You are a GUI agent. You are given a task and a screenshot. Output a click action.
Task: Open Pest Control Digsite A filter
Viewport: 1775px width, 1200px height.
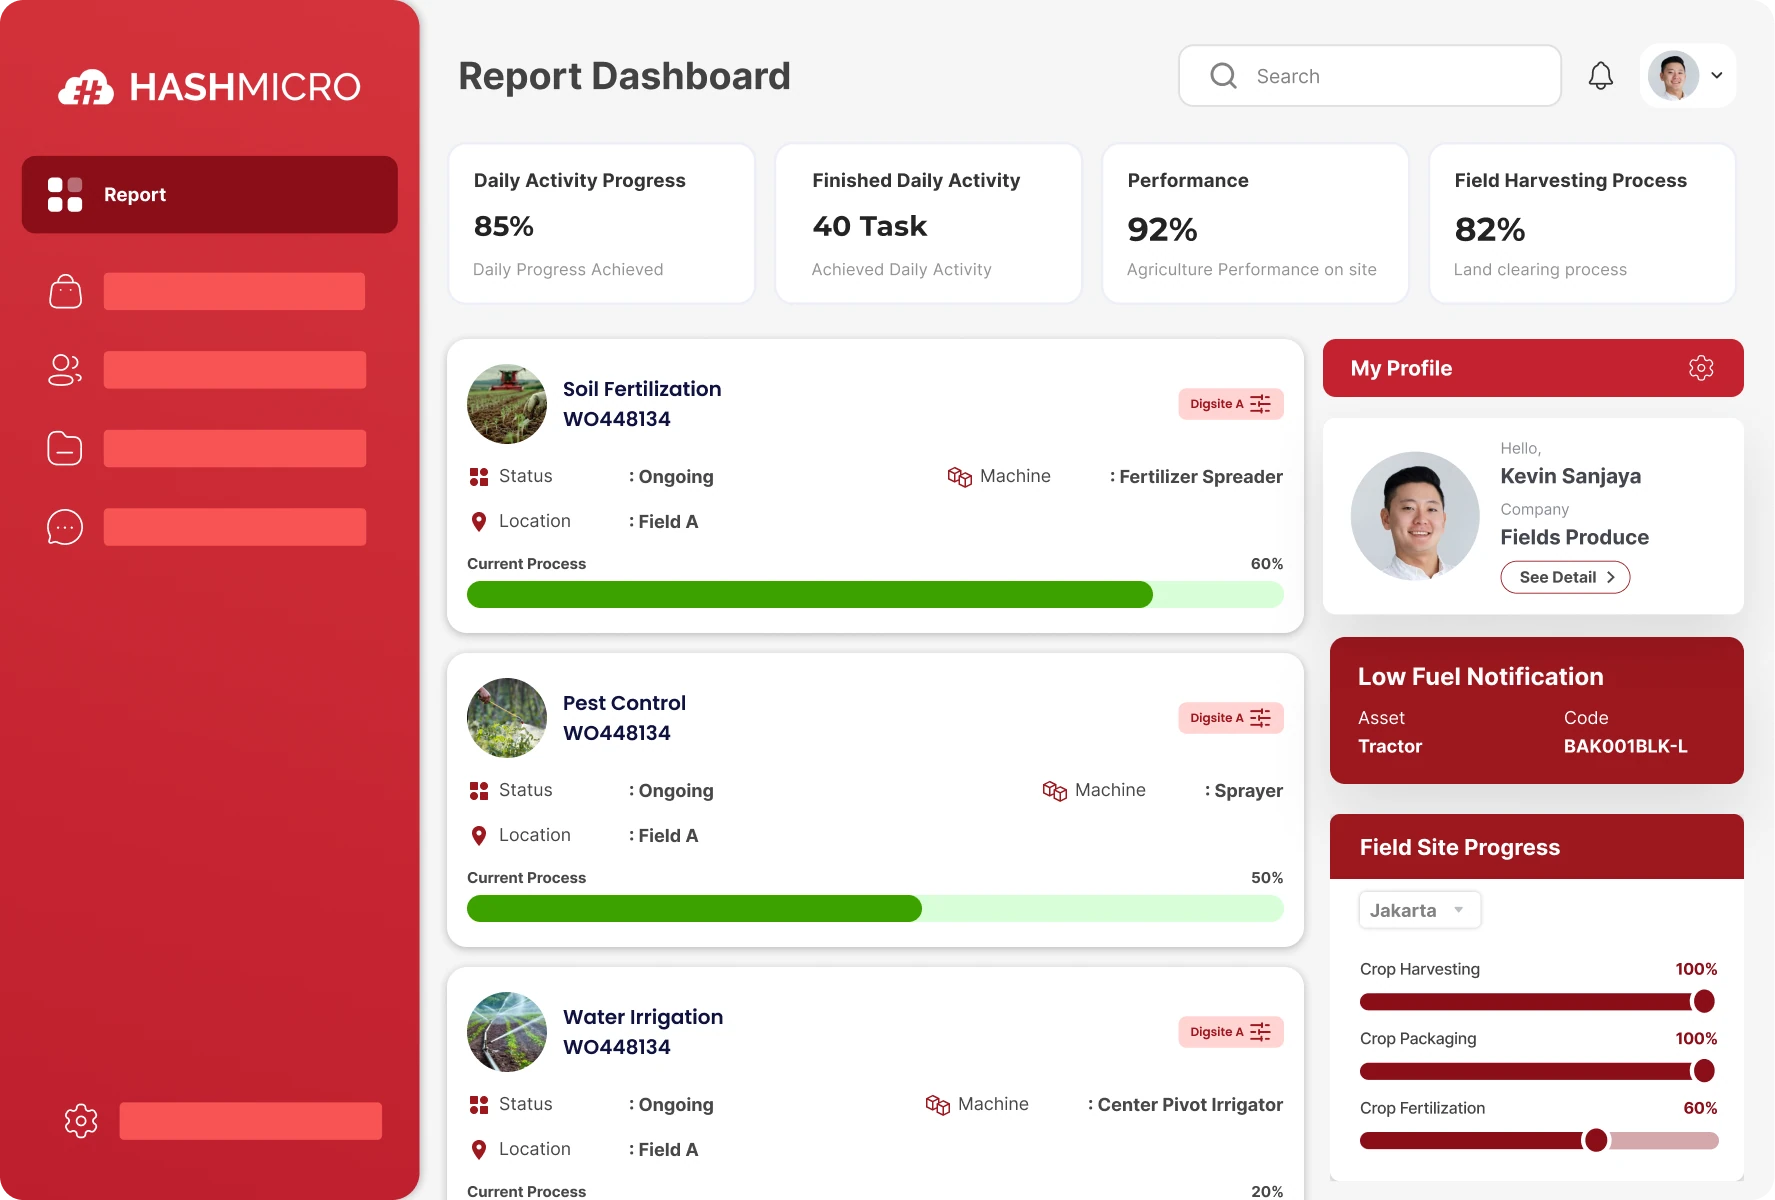(x=1230, y=718)
